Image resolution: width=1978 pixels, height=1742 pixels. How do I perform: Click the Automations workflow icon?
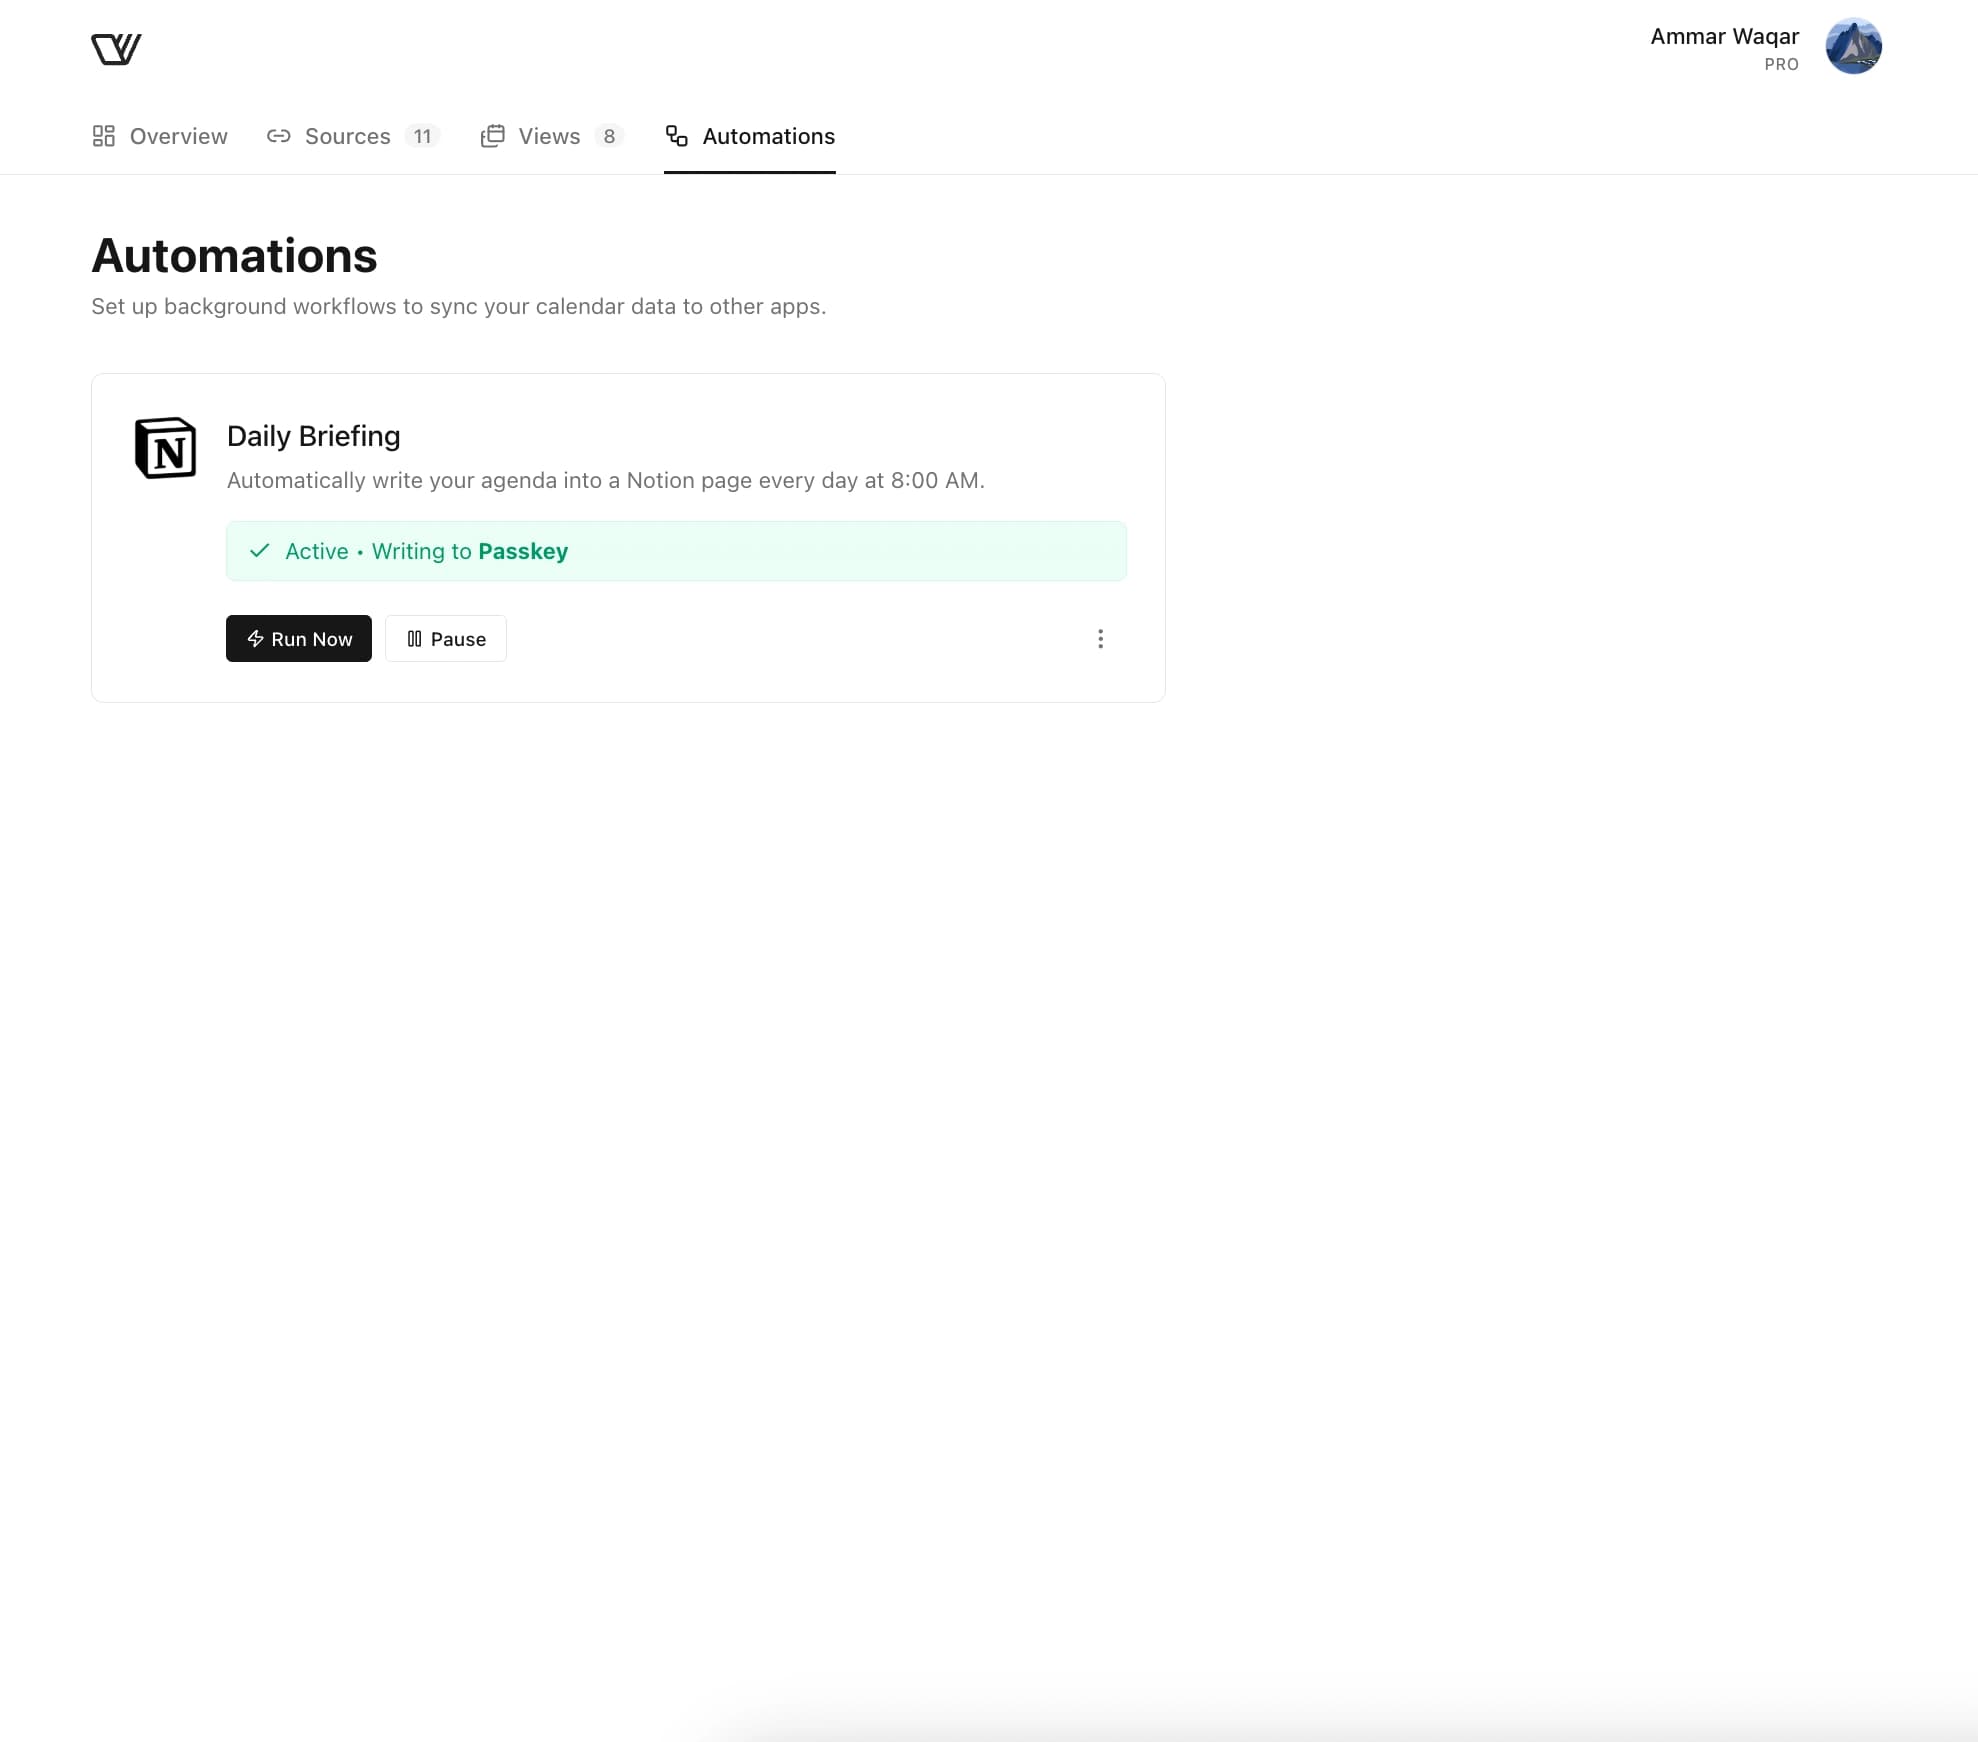click(677, 136)
